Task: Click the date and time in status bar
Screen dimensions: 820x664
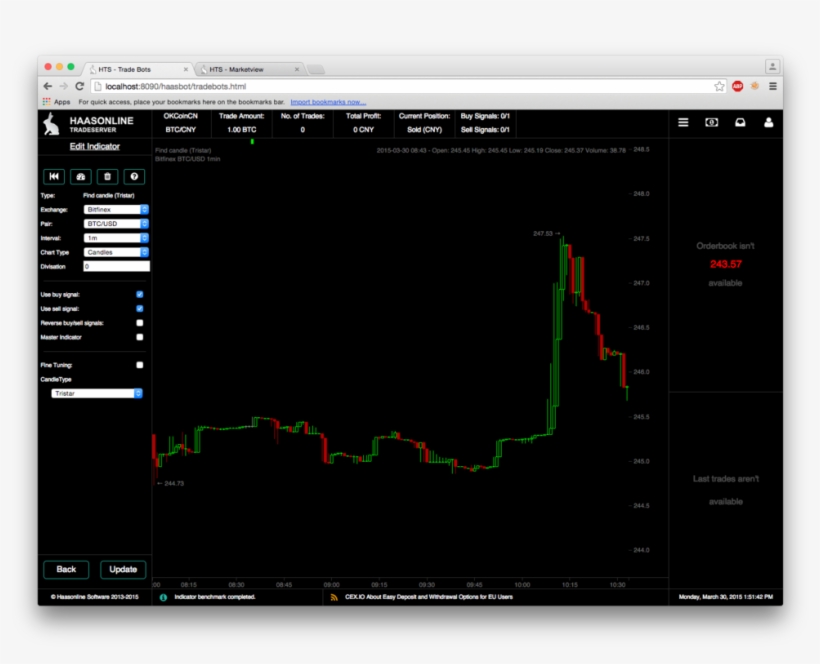Action: click(x=726, y=597)
